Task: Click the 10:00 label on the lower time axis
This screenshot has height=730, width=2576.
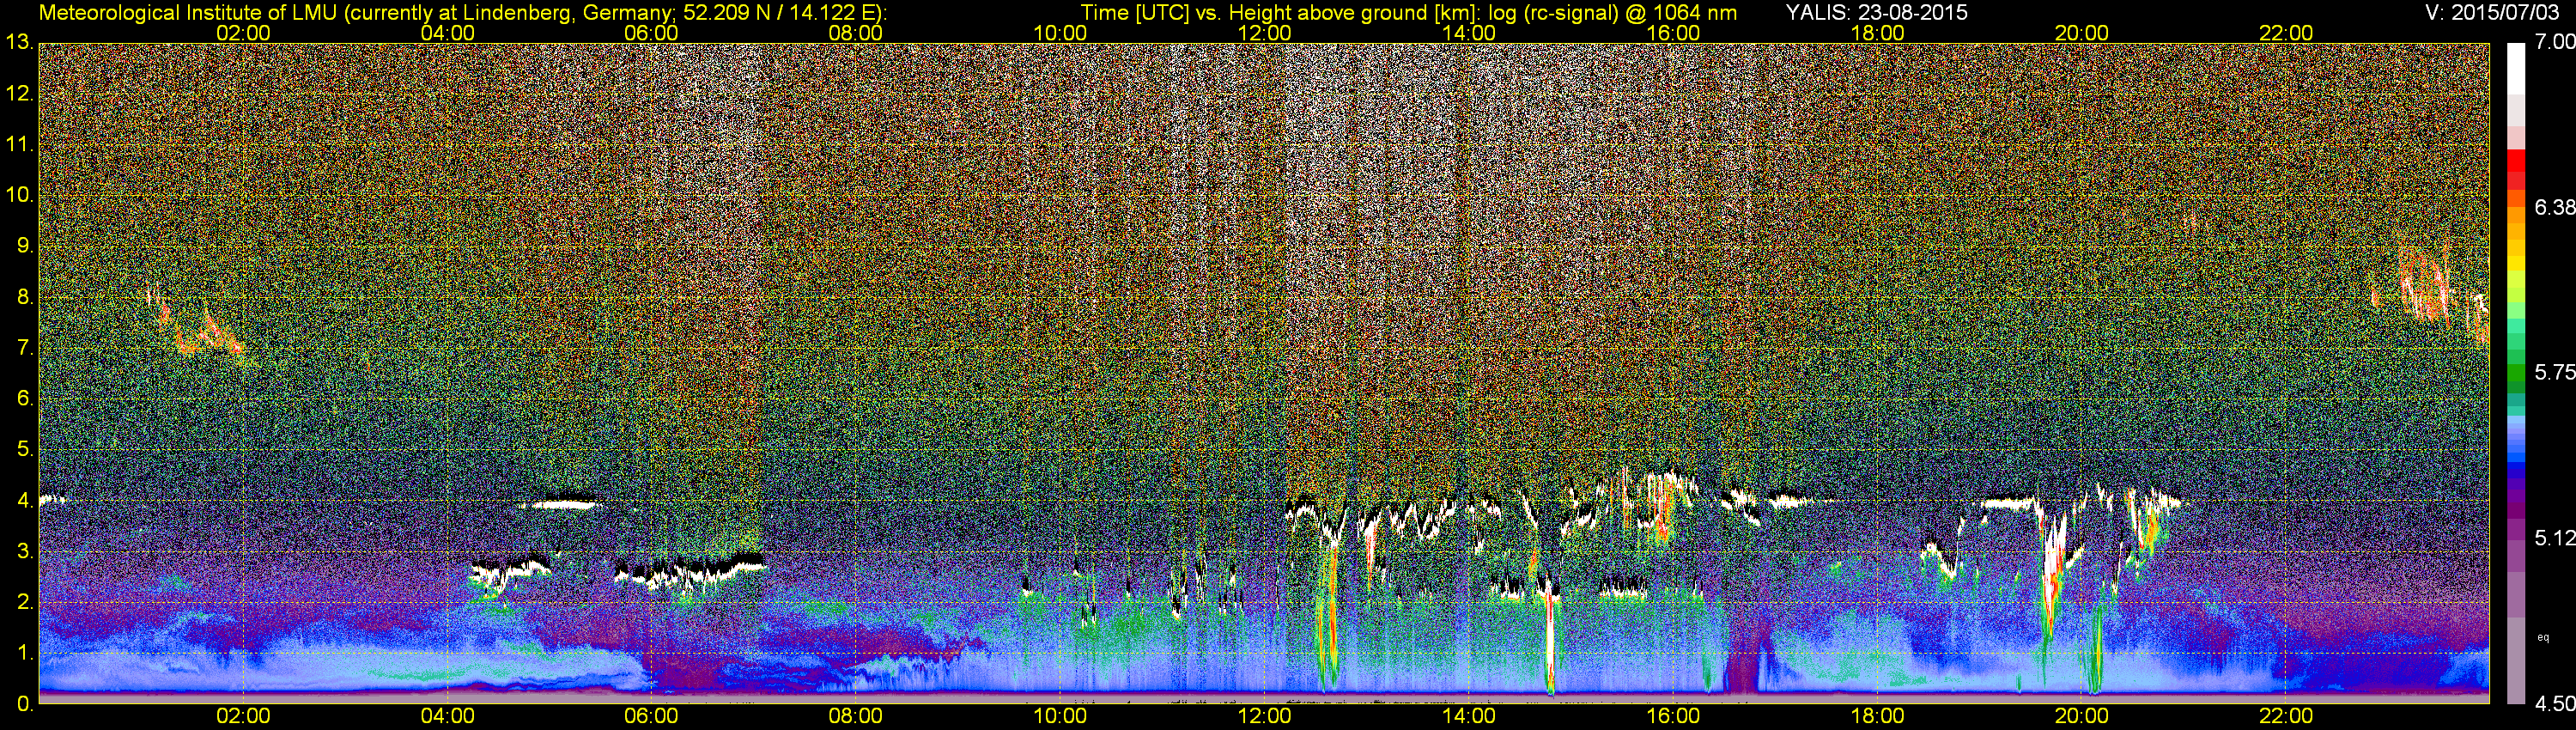Action: [x=1060, y=717]
